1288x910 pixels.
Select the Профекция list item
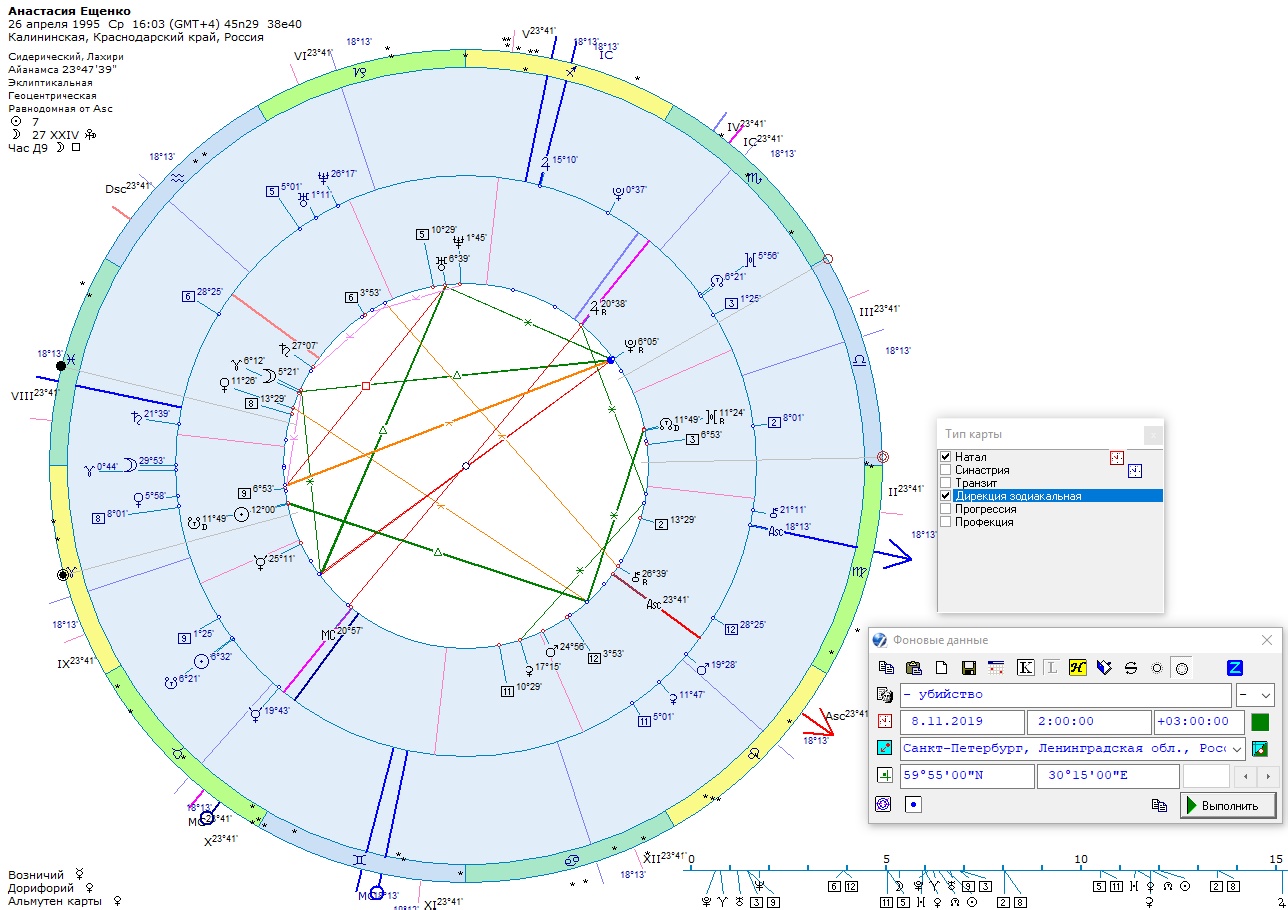click(983, 522)
